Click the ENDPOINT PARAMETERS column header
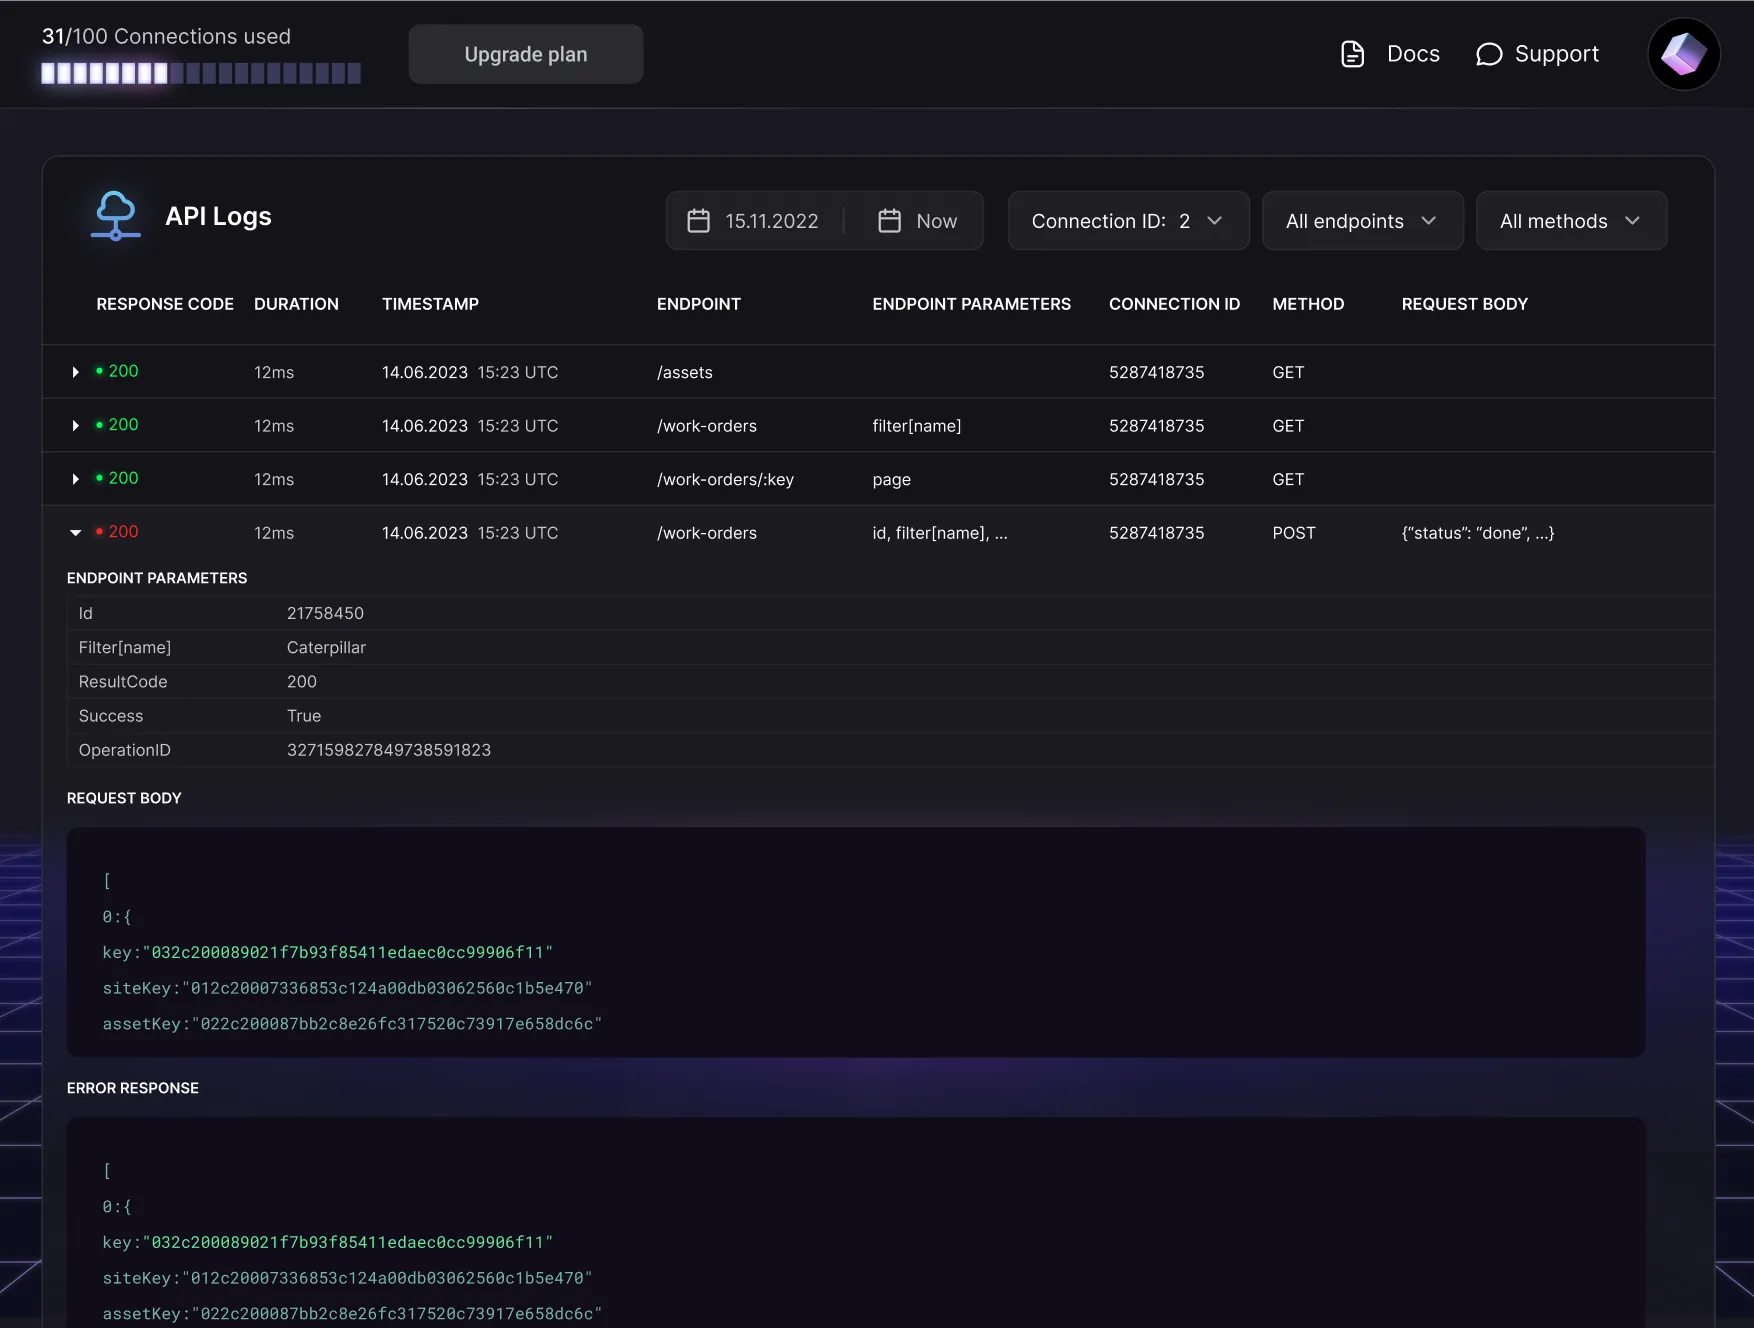This screenshot has height=1328, width=1754. click(x=971, y=304)
